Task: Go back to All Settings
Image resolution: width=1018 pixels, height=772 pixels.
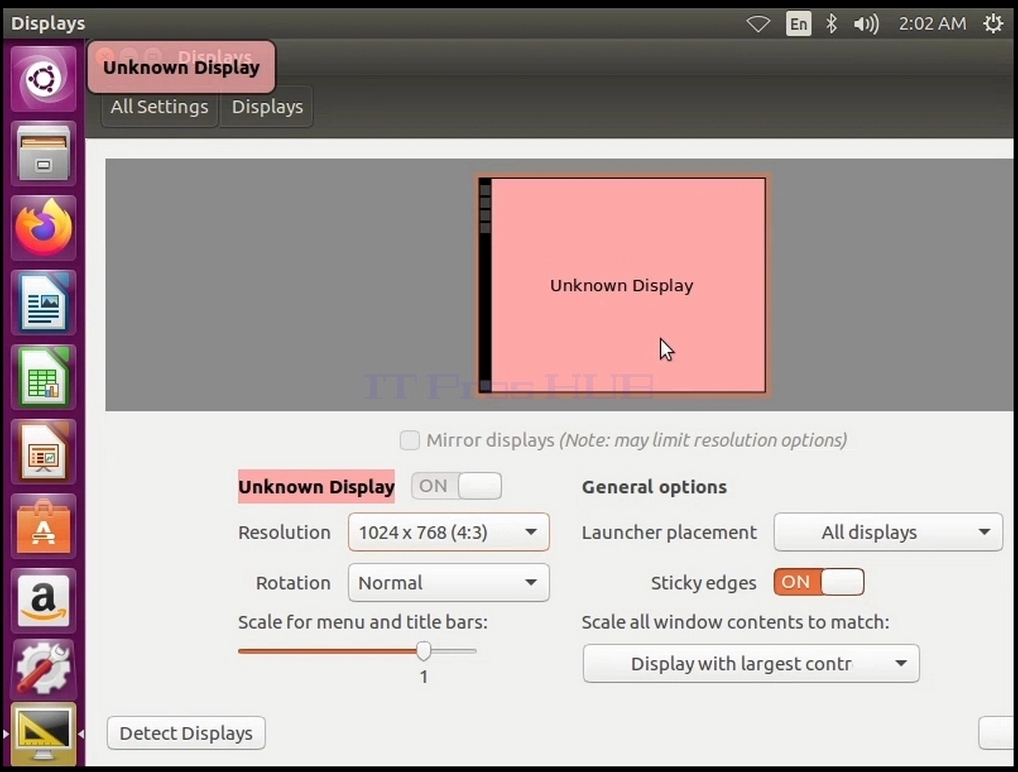Action: (160, 106)
